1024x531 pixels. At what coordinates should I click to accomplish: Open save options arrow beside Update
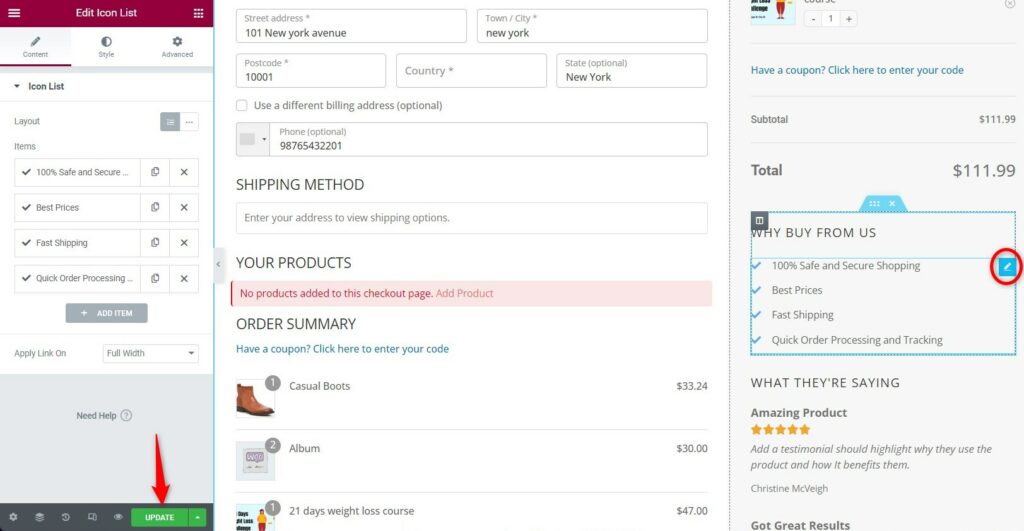[197, 517]
